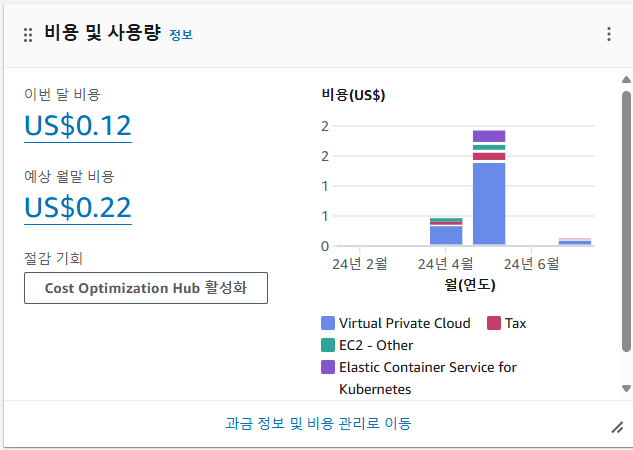The width and height of the screenshot is (633, 450).
Task: Click the 절감 기회 label
Action: 53,258
